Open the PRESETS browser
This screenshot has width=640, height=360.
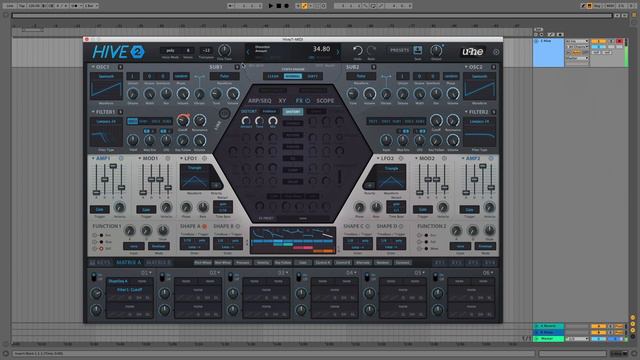(x=399, y=50)
